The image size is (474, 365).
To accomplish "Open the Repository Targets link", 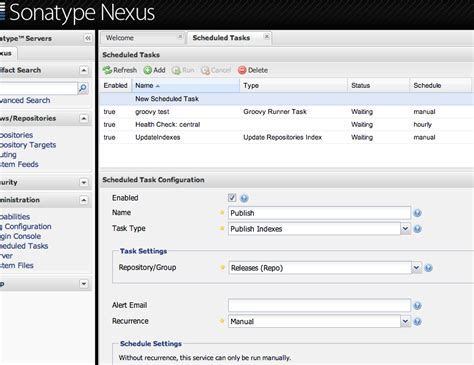I will tap(28, 145).
